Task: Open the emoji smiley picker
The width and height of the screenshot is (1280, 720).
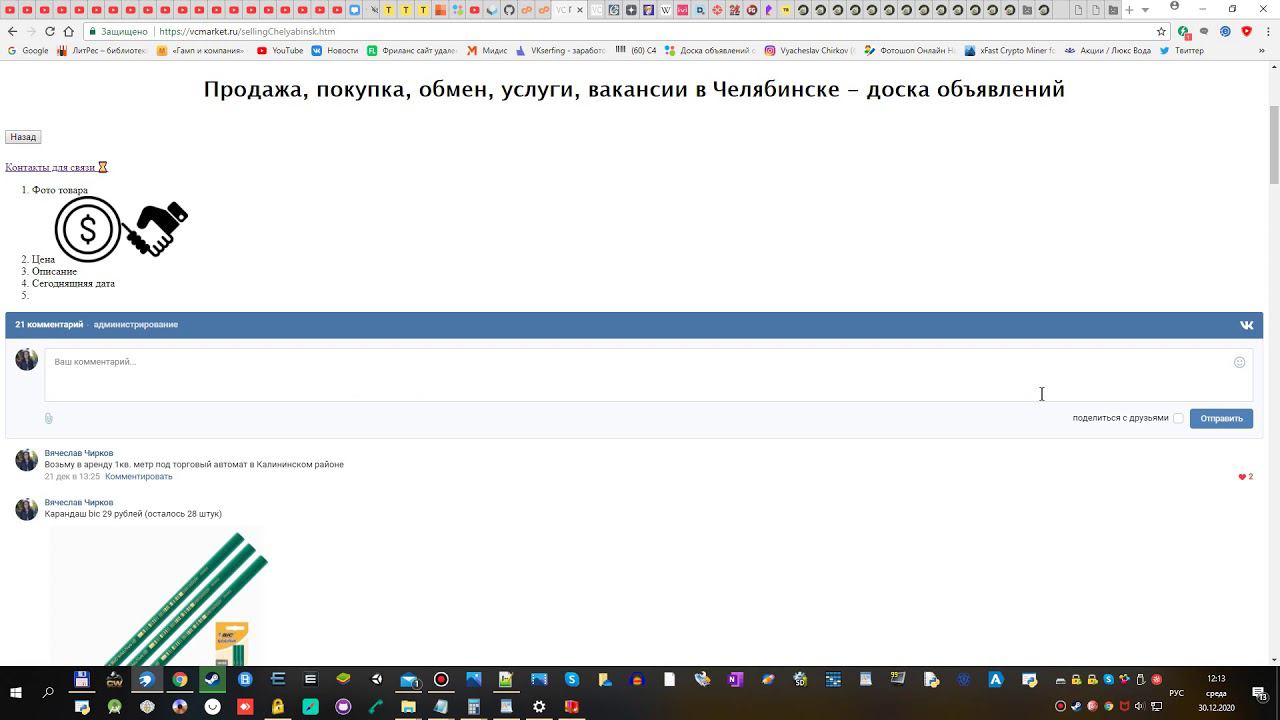Action: [x=1240, y=362]
